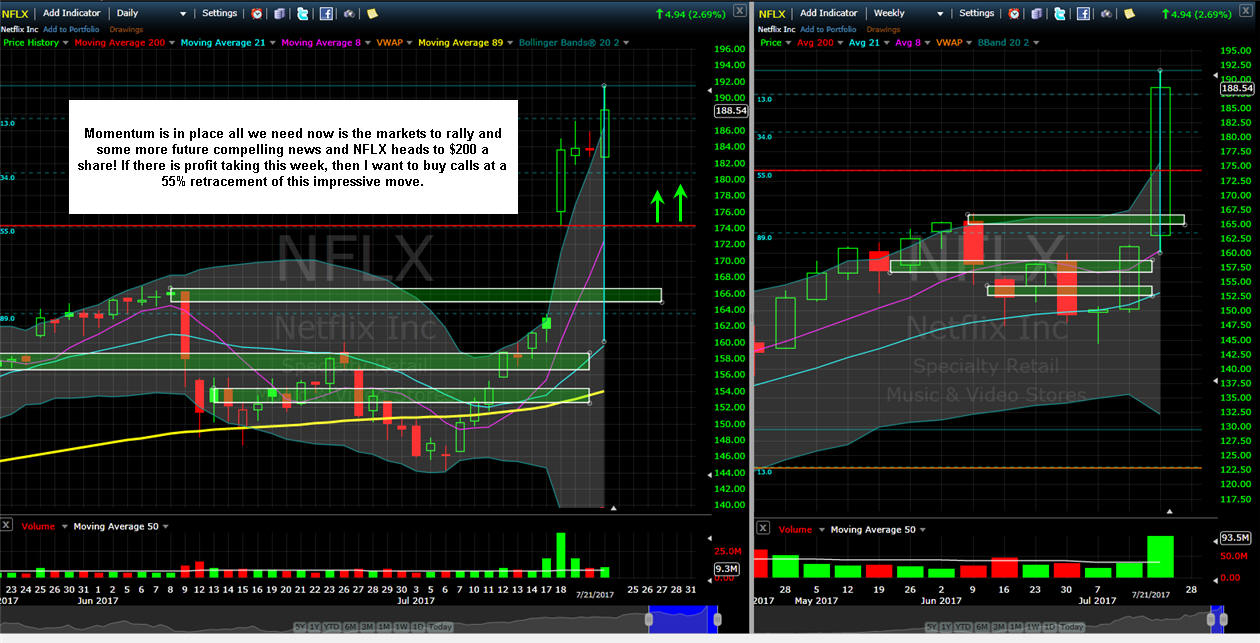Click left handle of daily chart range slider

point(649,620)
